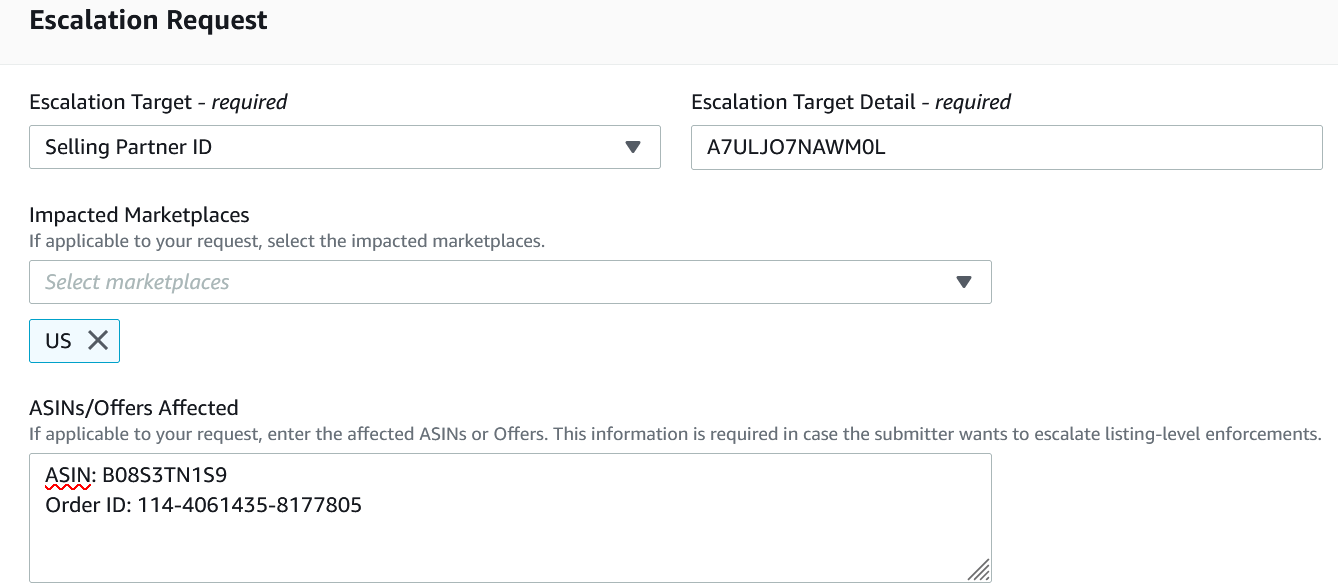Click the red-underlined ASIN word
The height and width of the screenshot is (583, 1338).
click(x=68, y=474)
